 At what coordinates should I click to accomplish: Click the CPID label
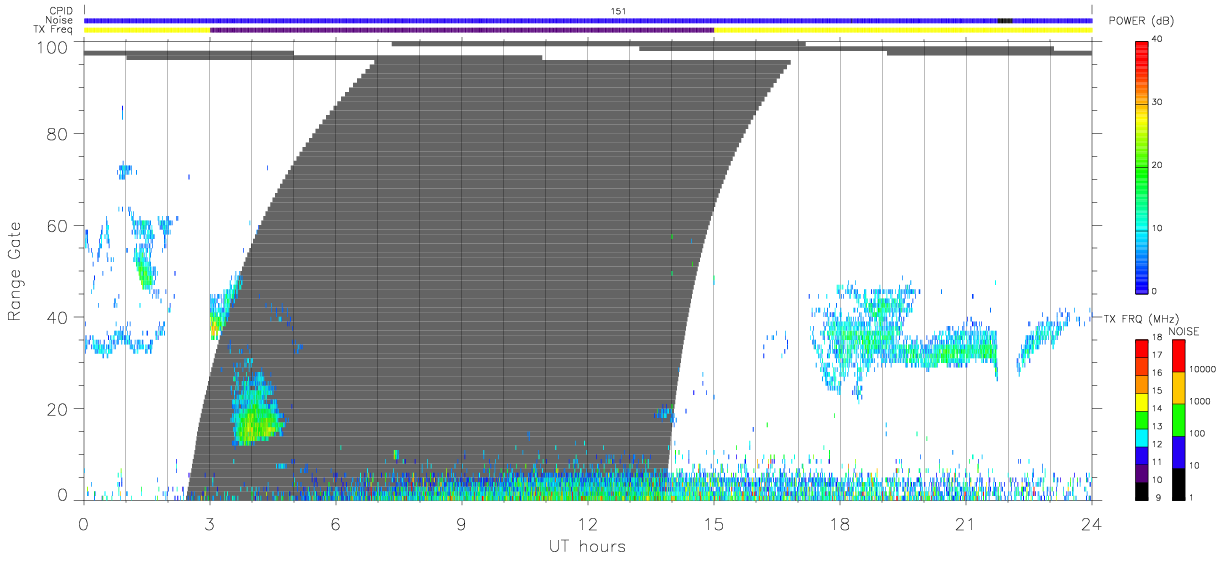click(x=60, y=11)
